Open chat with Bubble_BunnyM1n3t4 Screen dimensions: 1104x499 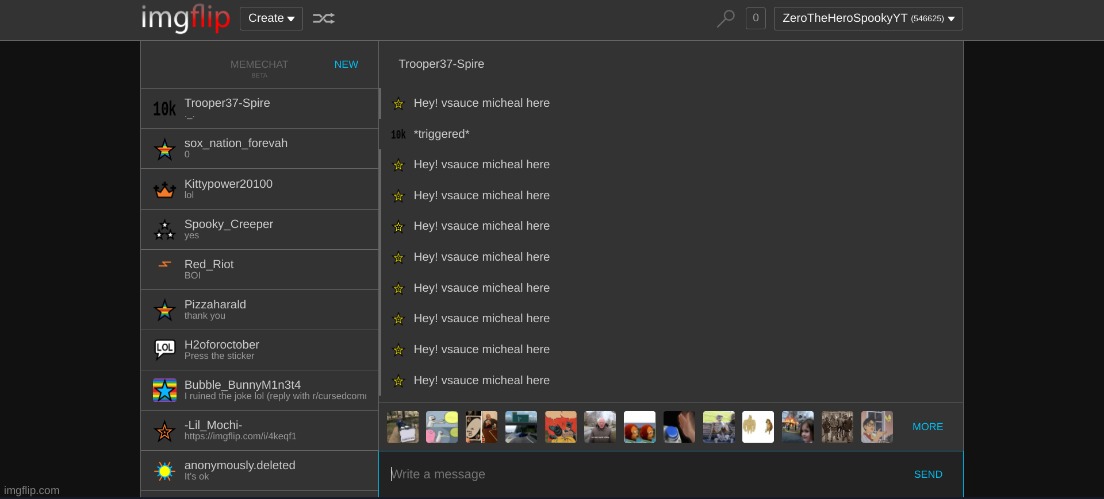[259, 391]
